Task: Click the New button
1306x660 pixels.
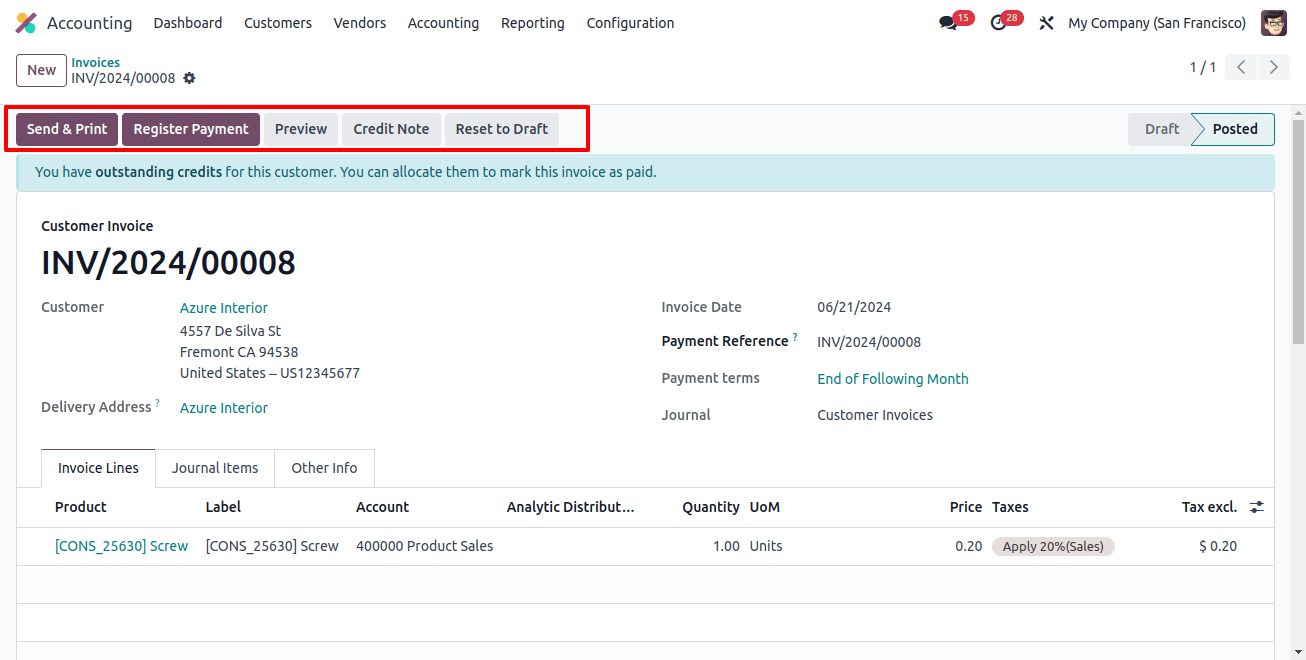Action: [x=42, y=70]
